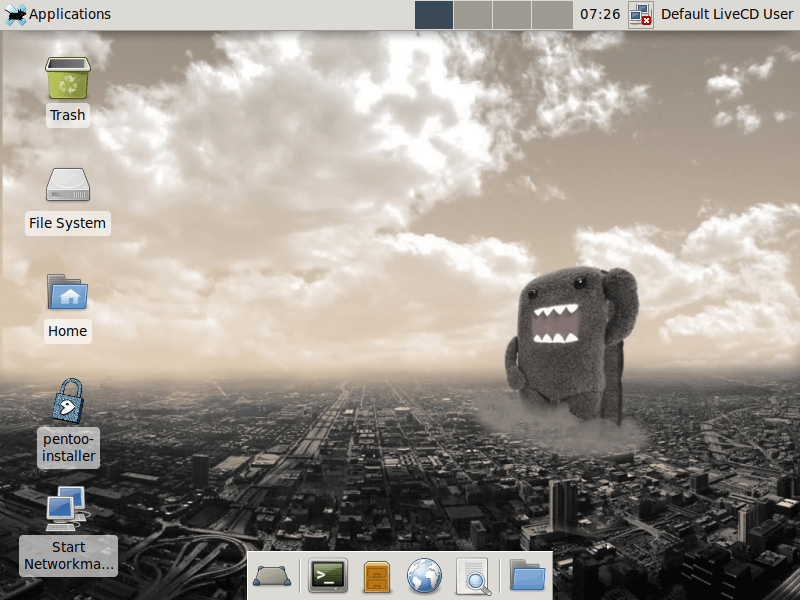Viewport: 800px width, 600px height.
Task: Launch the web browser globe icon
Action: point(424,576)
